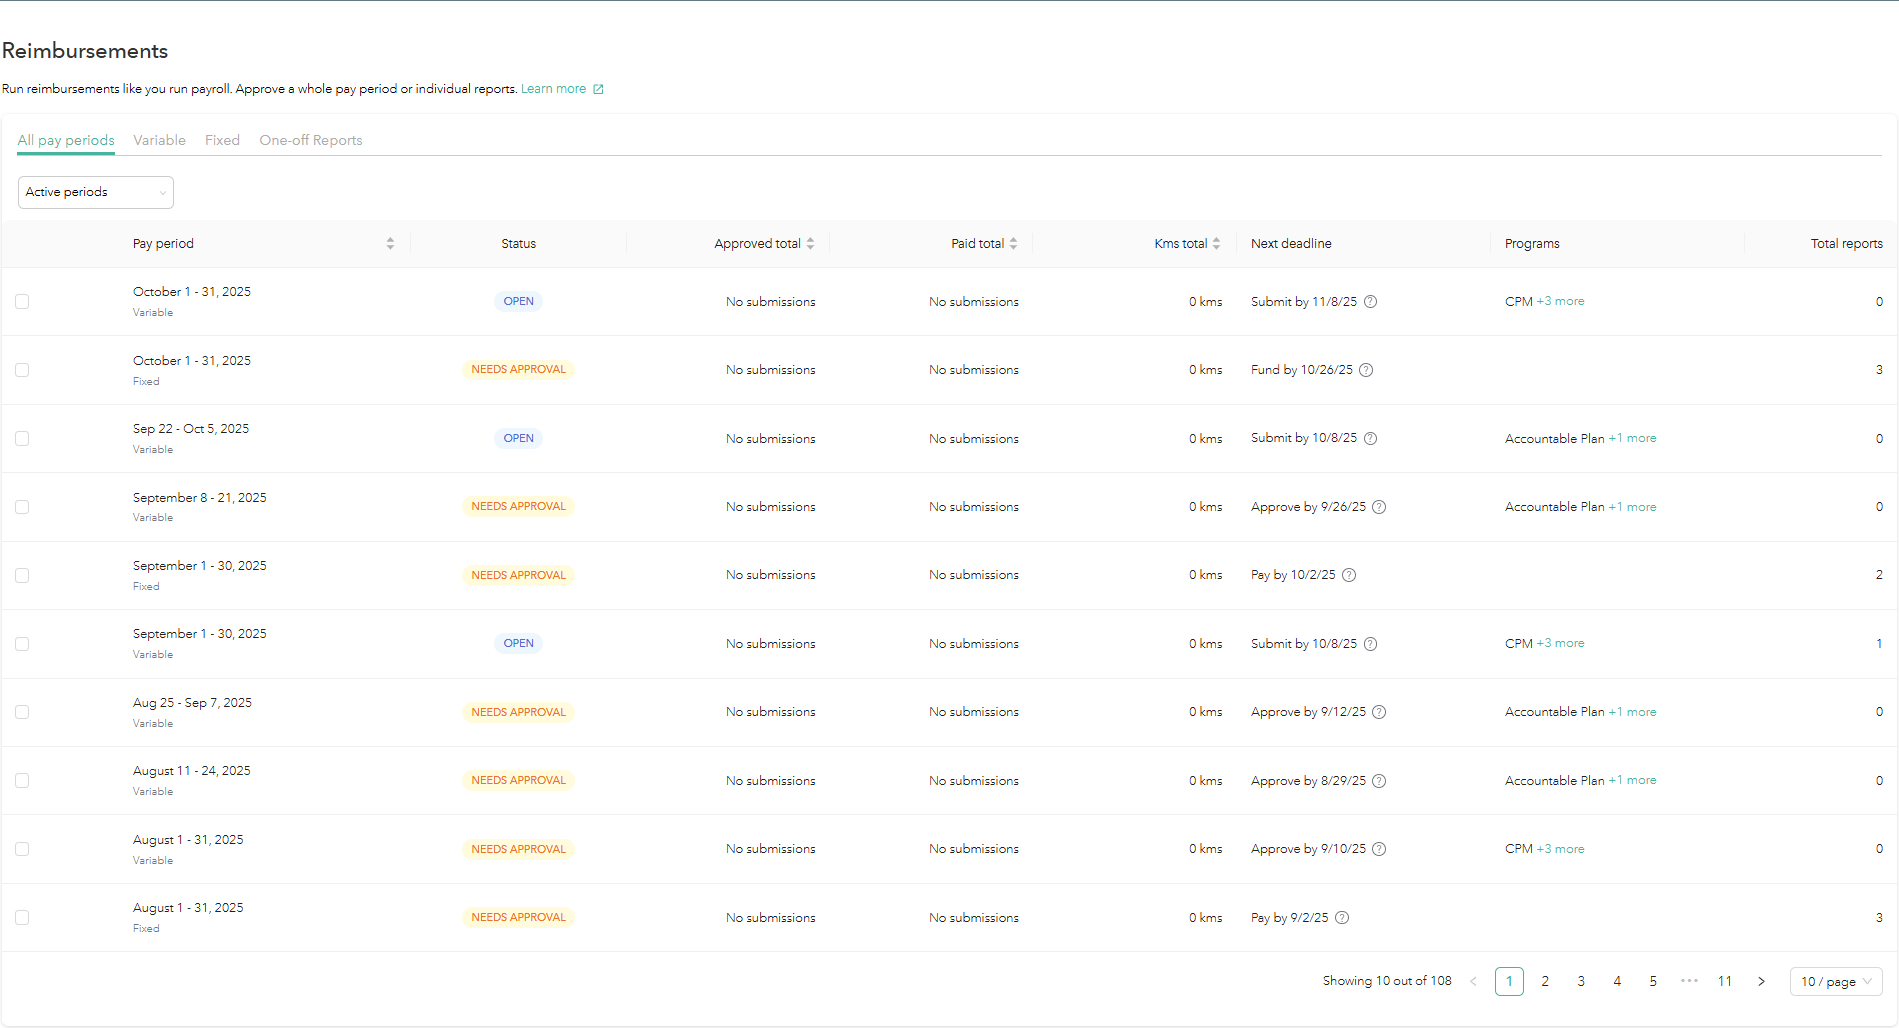Image resolution: width=1899 pixels, height=1028 pixels.
Task: Click help icon beside Fund by 10/26/25
Action: click(x=1366, y=370)
